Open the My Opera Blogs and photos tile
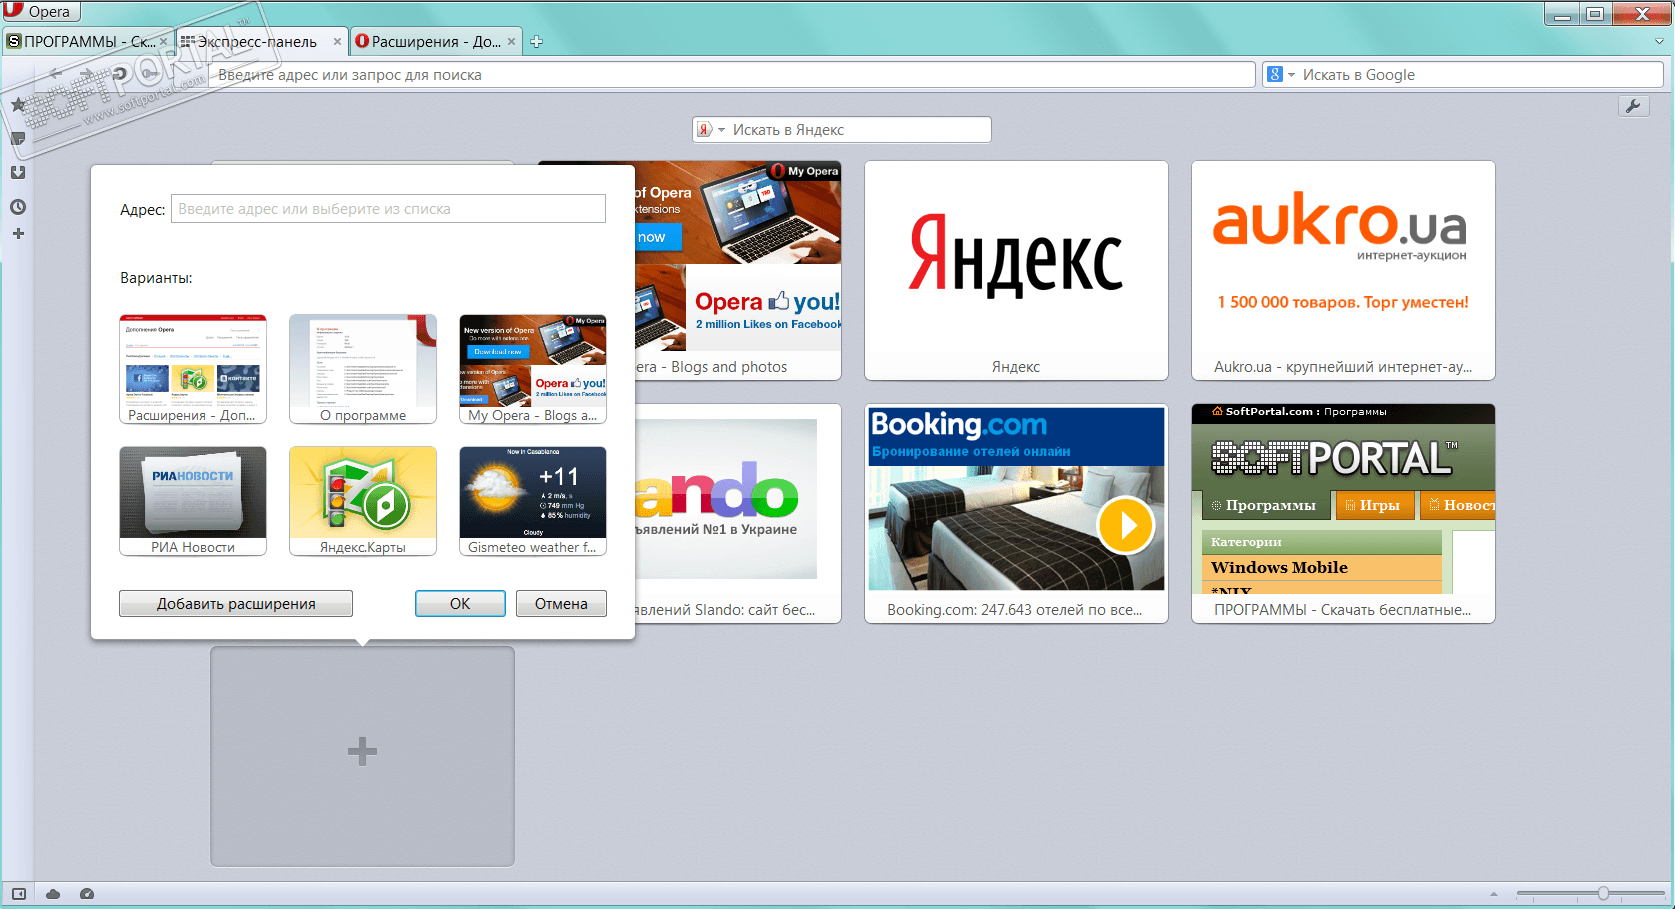The image size is (1675, 909). (738, 270)
